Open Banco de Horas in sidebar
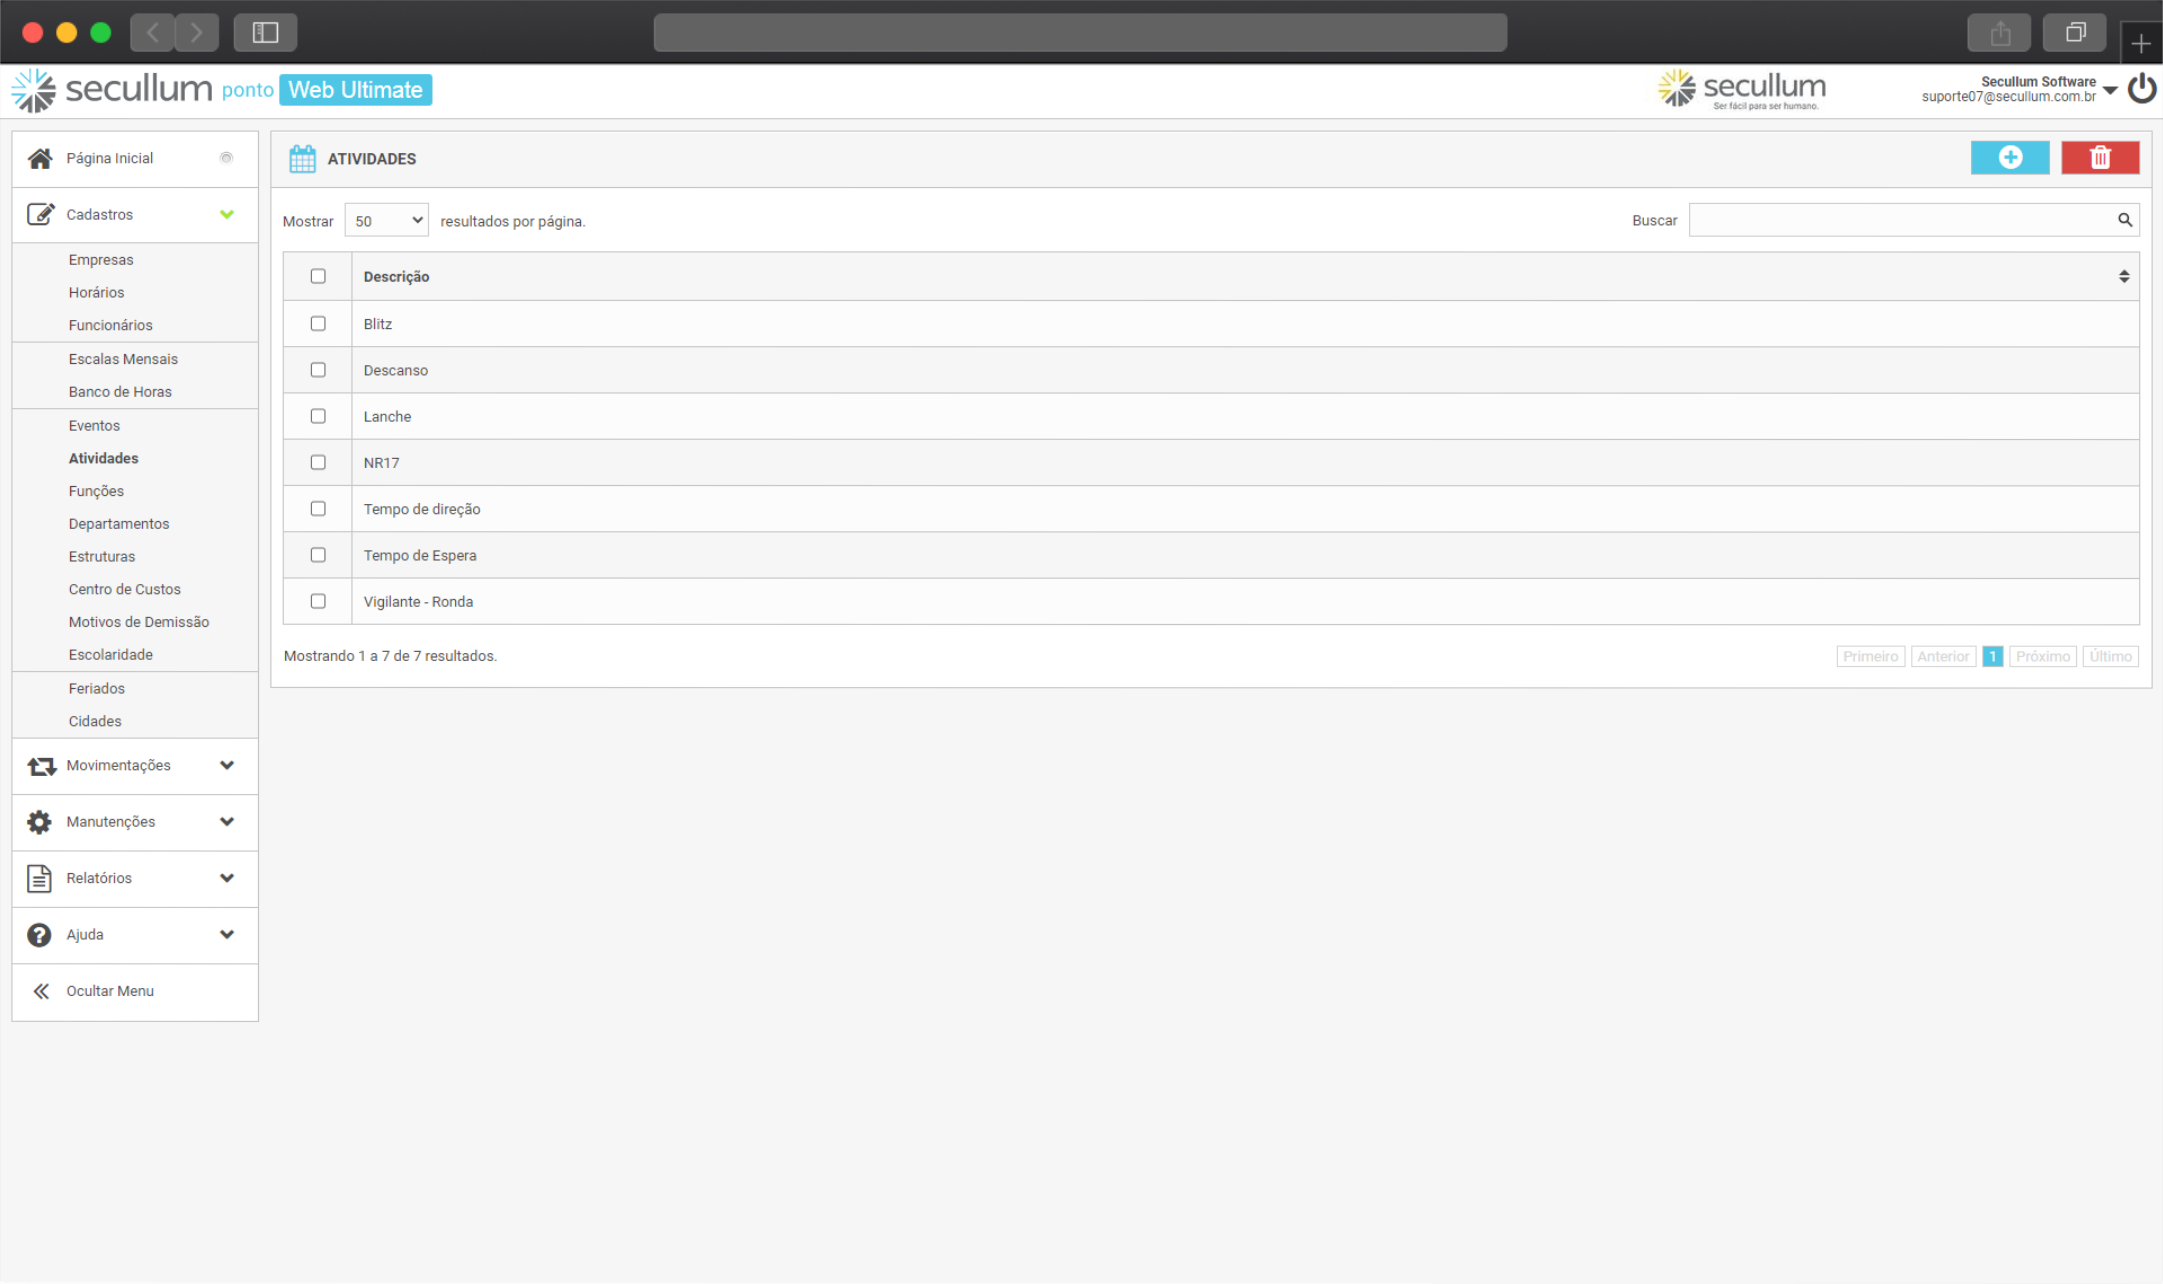This screenshot has width=2163, height=1284. 120,392
